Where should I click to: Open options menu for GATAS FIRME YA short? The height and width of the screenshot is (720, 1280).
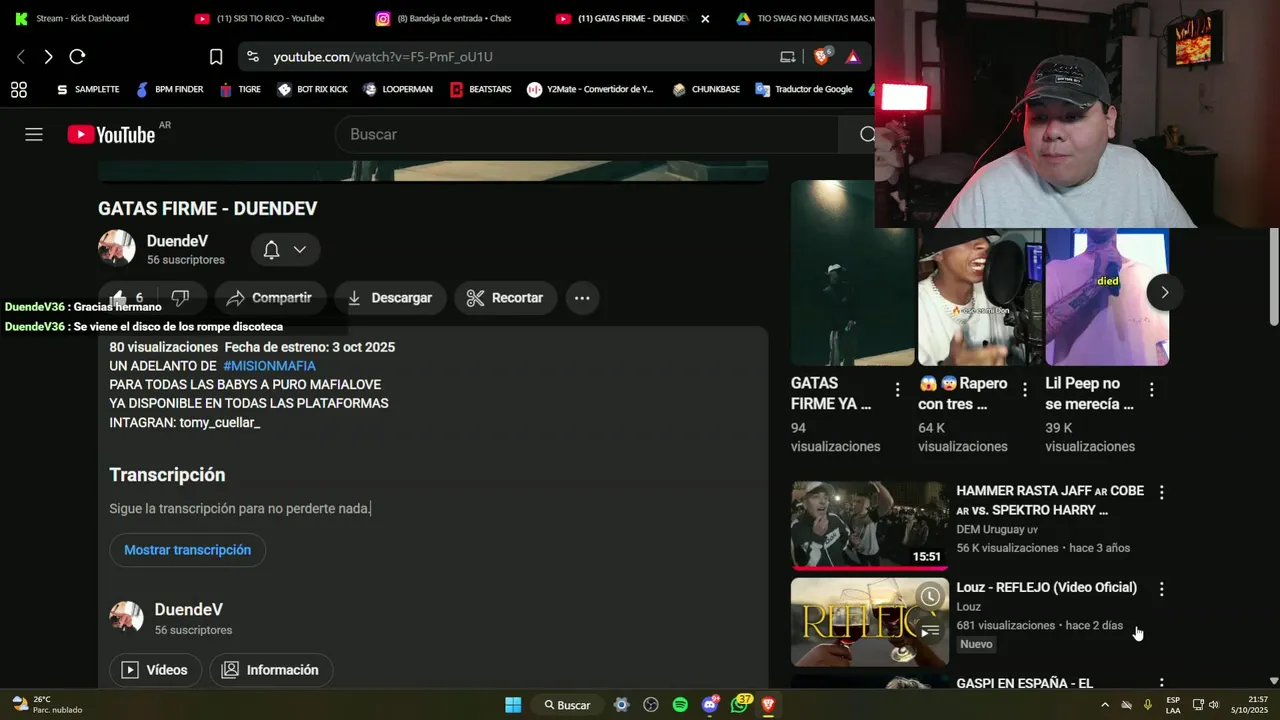[897, 390]
